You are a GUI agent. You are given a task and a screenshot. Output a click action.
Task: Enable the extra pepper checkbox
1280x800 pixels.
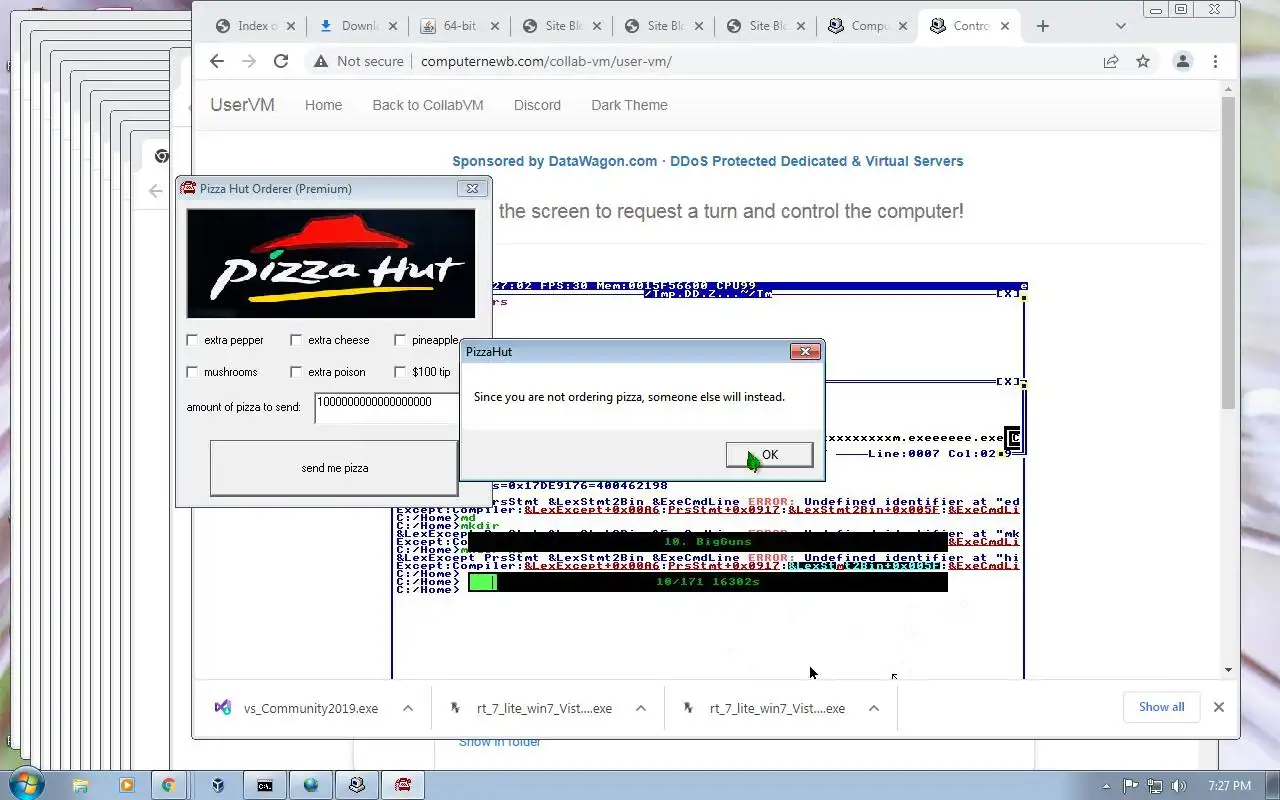192,340
